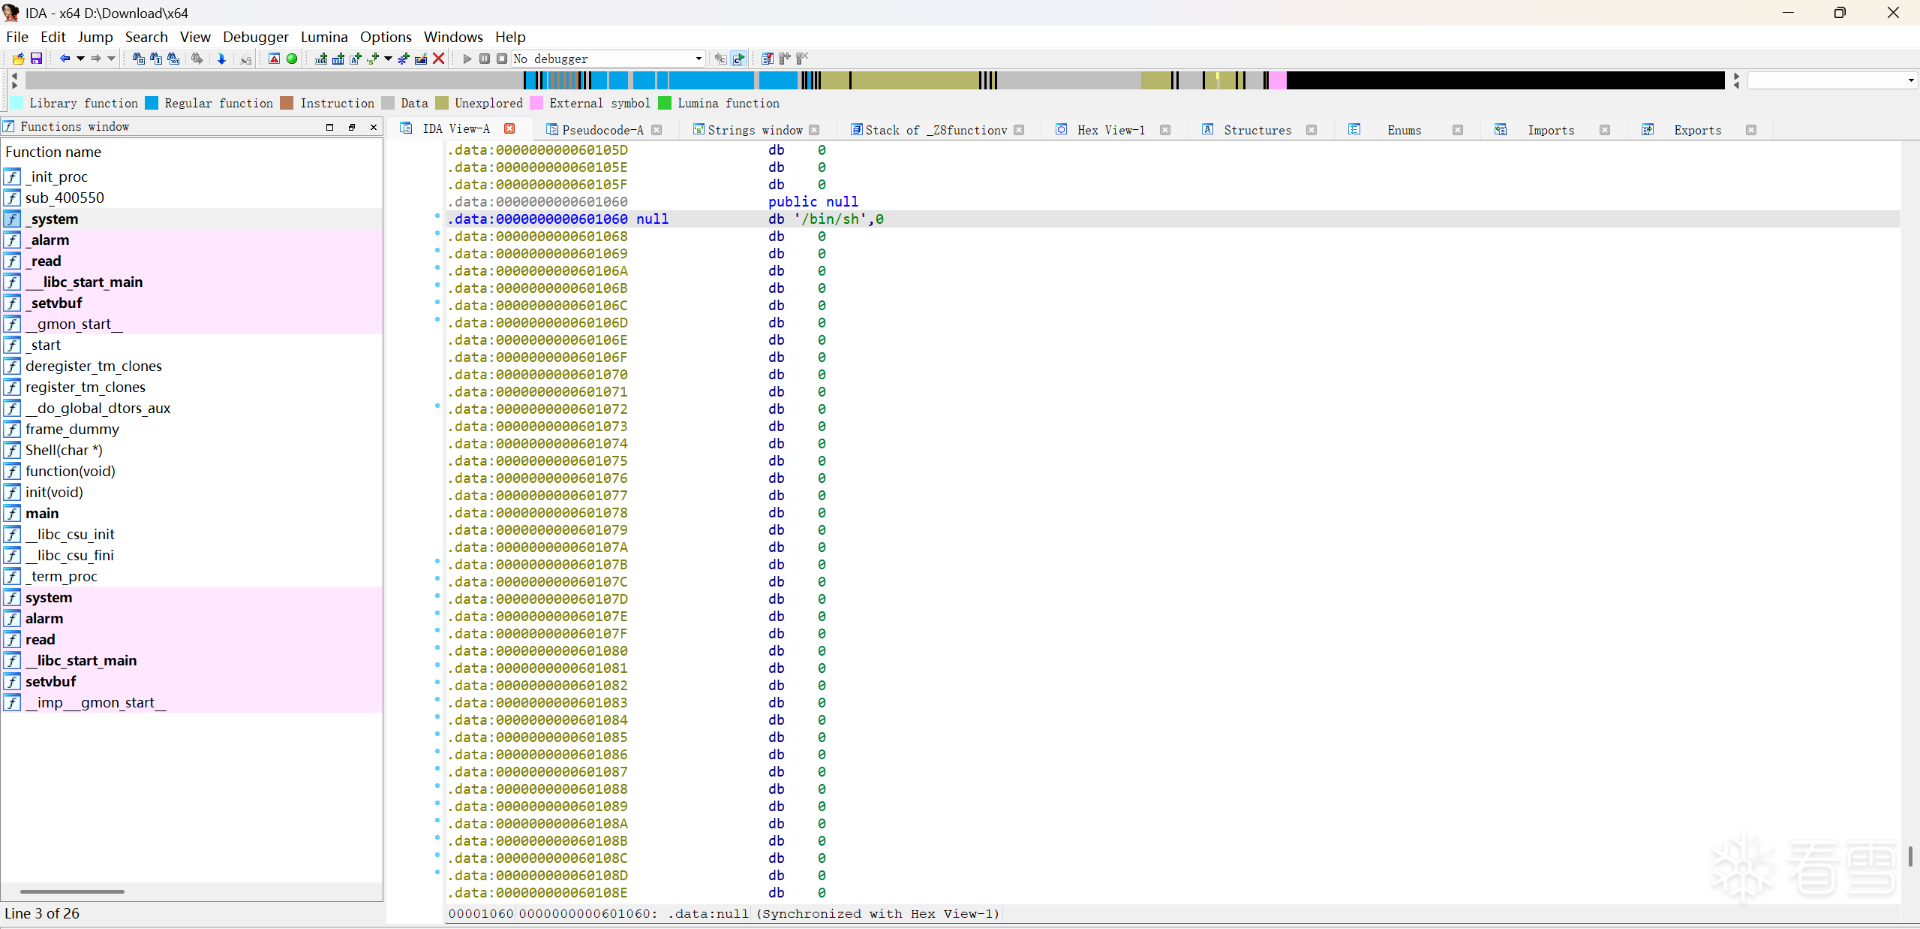The width and height of the screenshot is (1920, 929).
Task: Pause process with the pause icon
Action: point(485,59)
